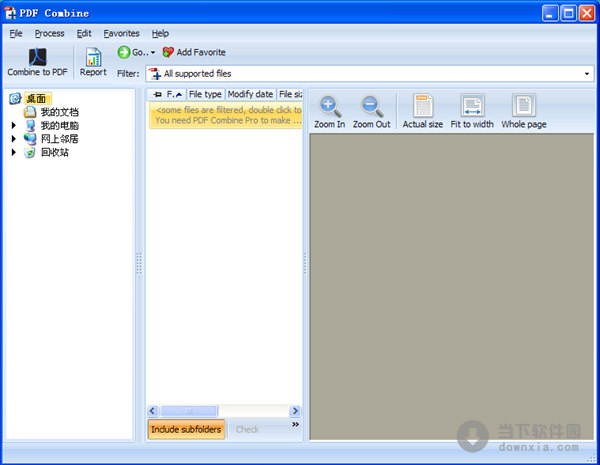Switch preview to Whole page
This screenshot has width=600, height=465.
pyautogui.click(x=524, y=111)
